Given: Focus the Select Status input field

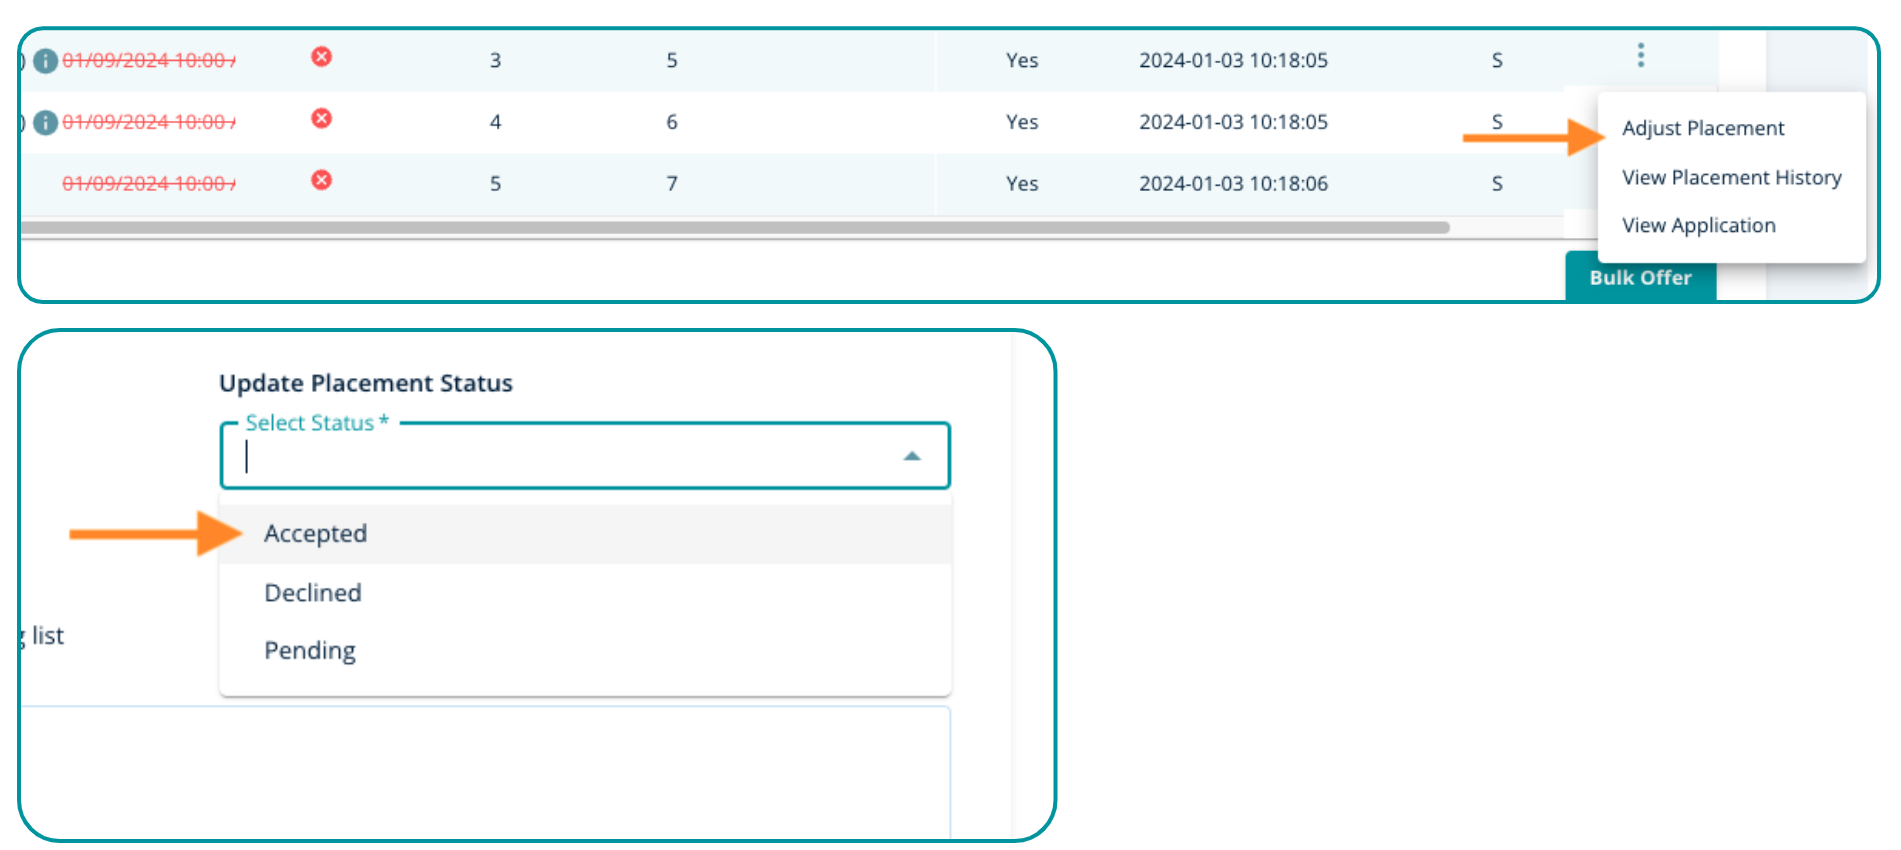Looking at the screenshot, I should pyautogui.click(x=560, y=457).
